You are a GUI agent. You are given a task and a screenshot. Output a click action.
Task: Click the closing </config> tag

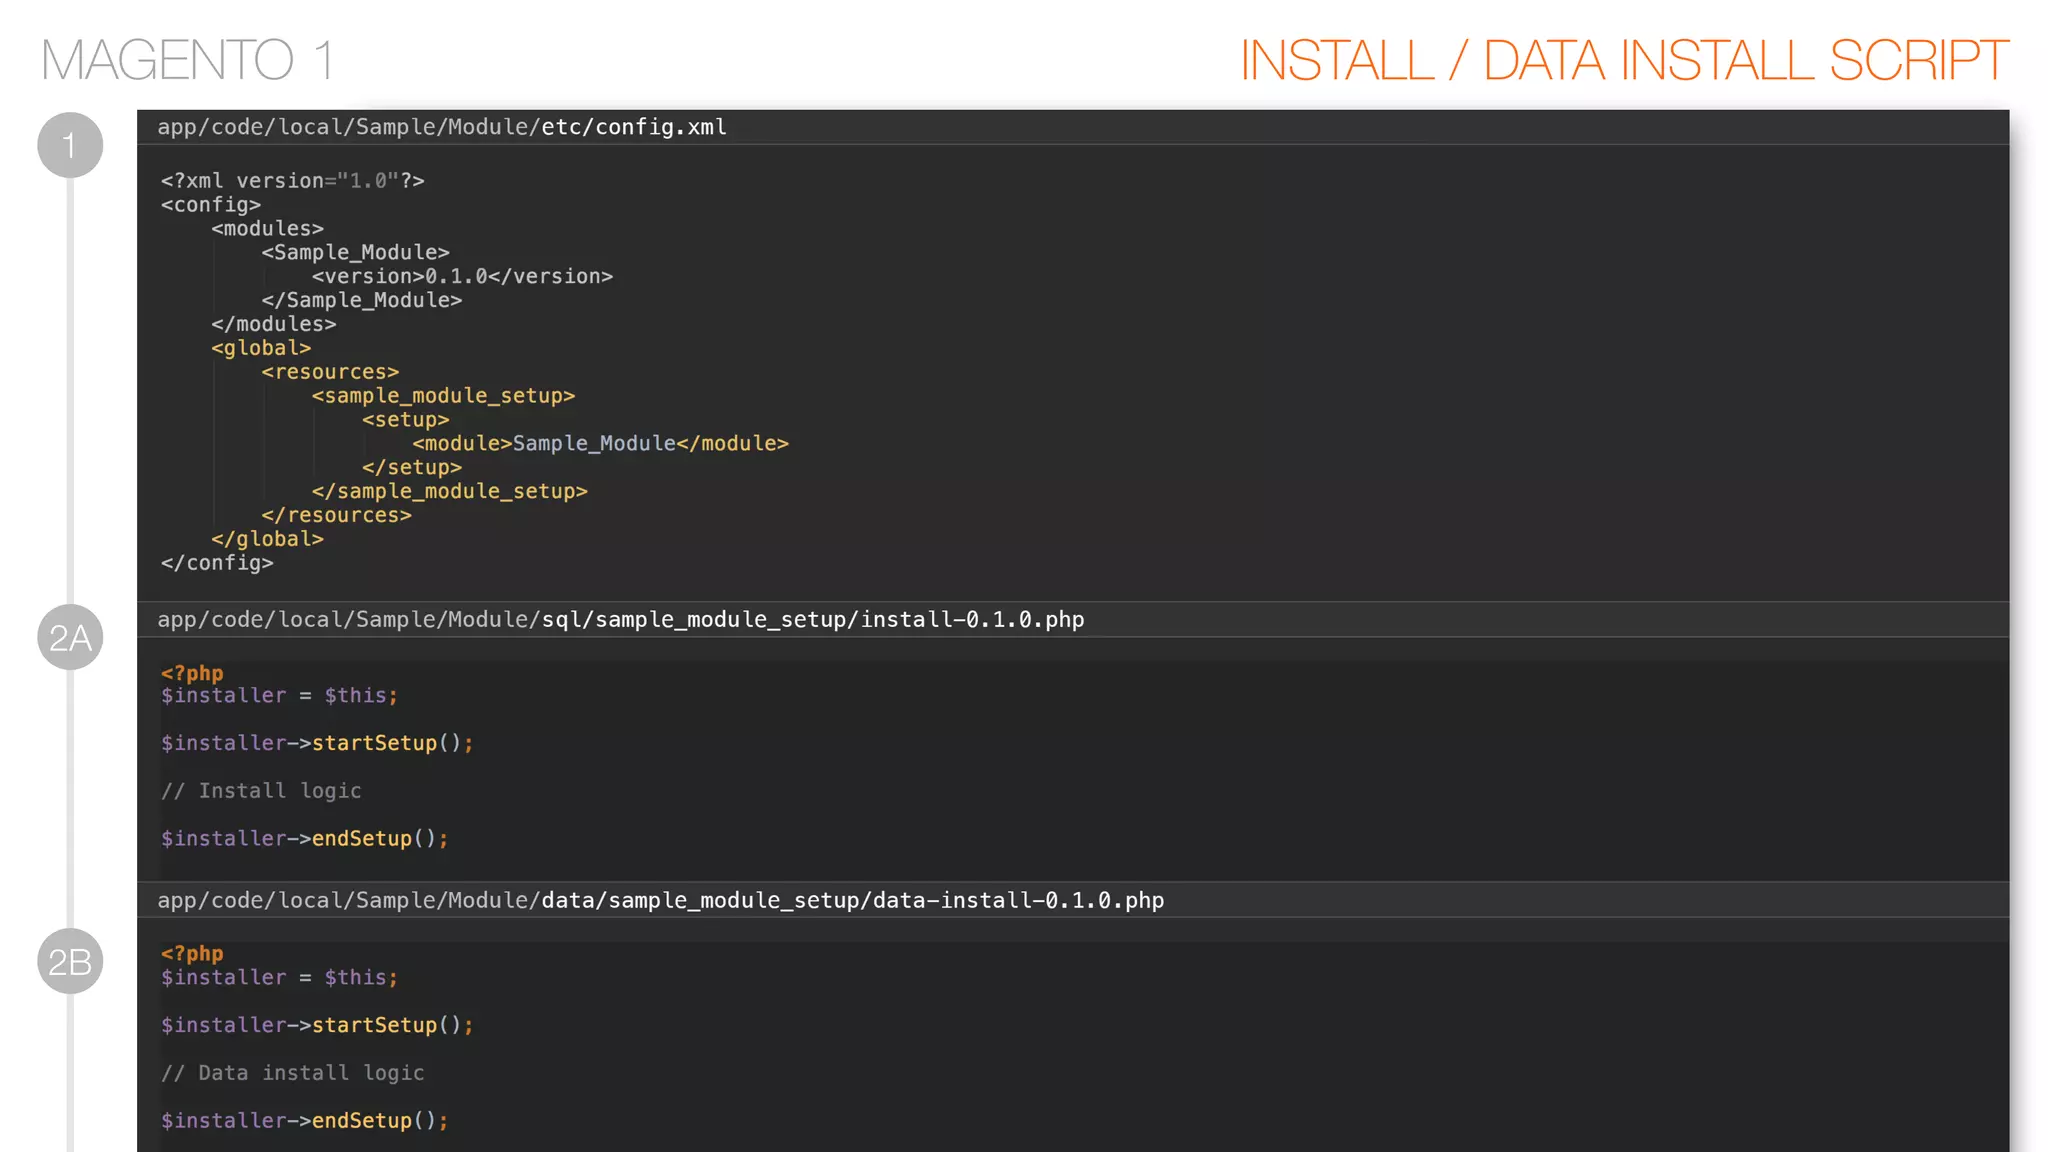[x=217, y=563]
